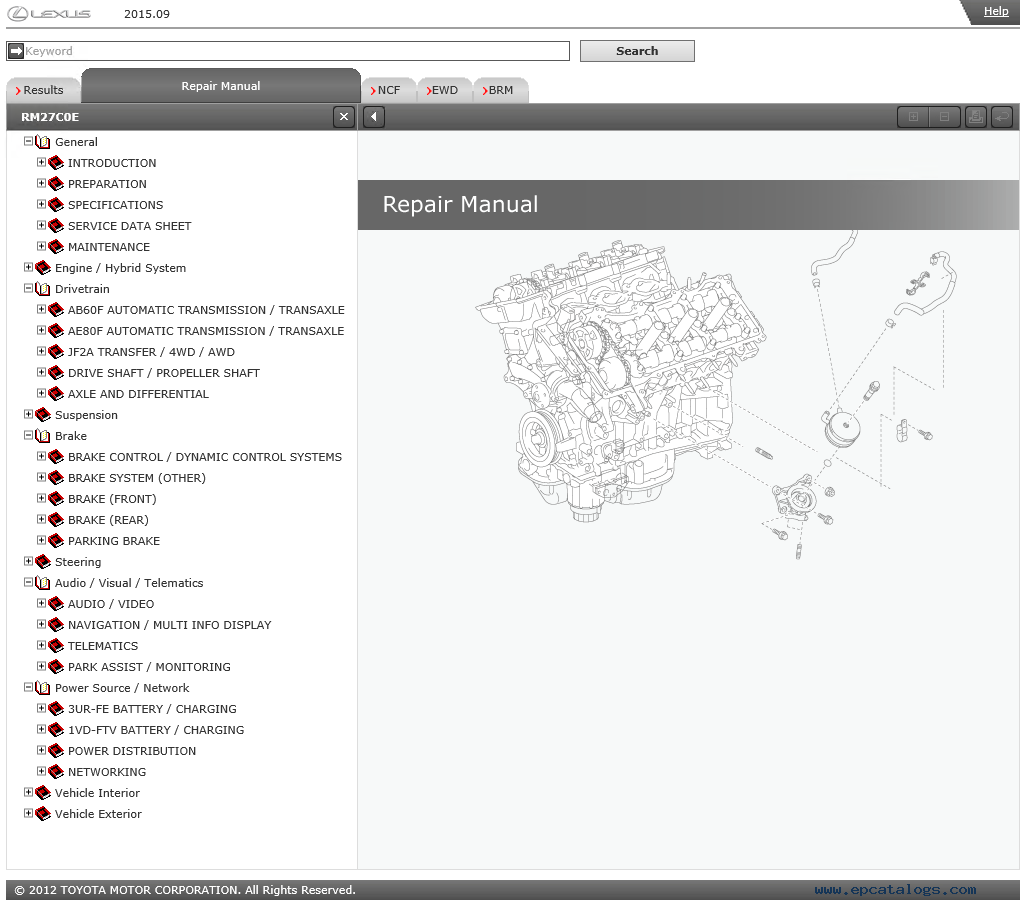Open AUDIO / VIDEO section
Screen dimensions: 1027x906
coord(111,604)
